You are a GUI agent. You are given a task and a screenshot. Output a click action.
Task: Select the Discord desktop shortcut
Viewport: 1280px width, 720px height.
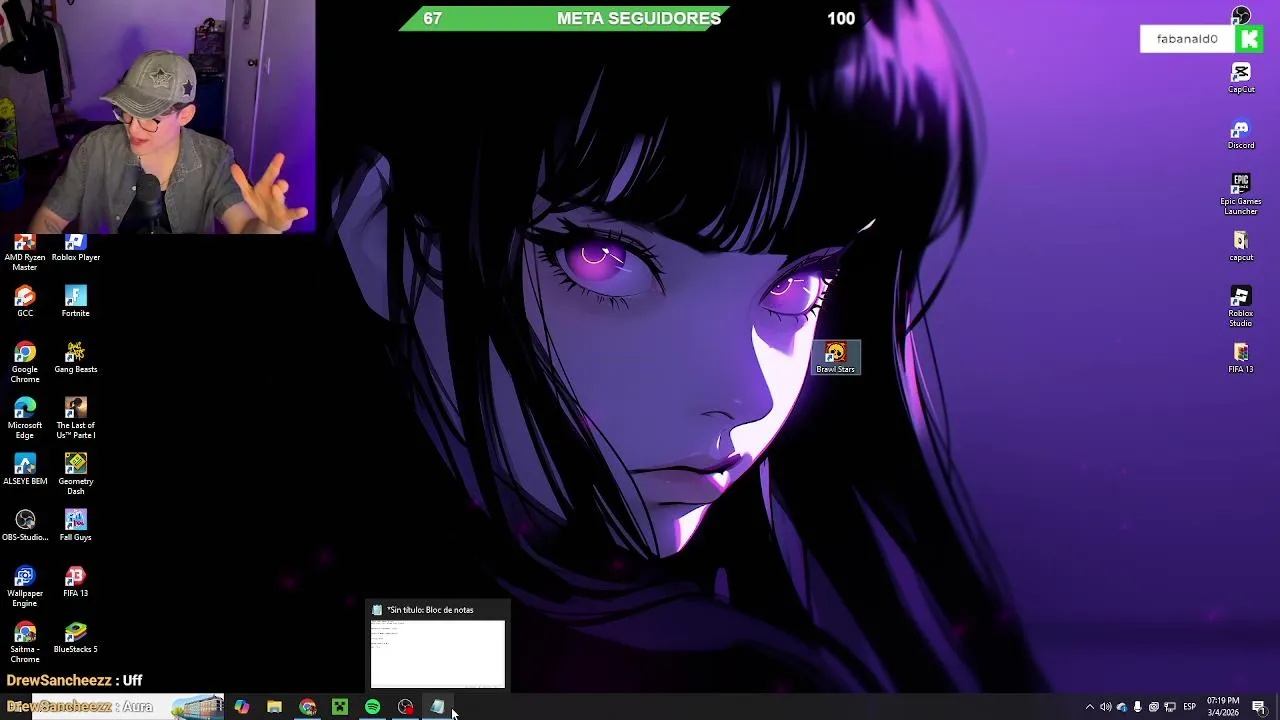click(x=1241, y=134)
